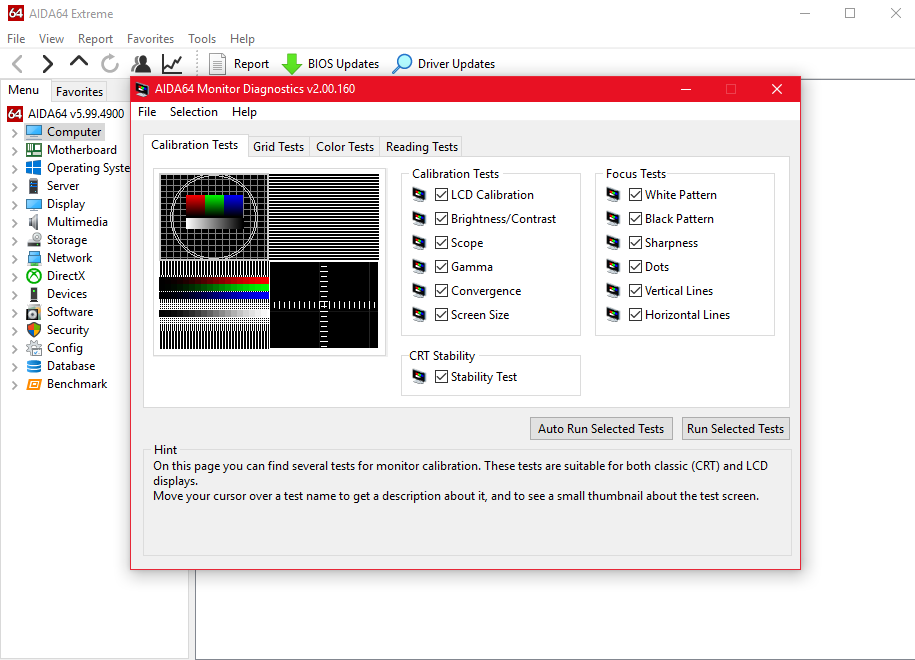Click the Benchmark icon in the tree
The height and width of the screenshot is (660, 915).
point(34,385)
